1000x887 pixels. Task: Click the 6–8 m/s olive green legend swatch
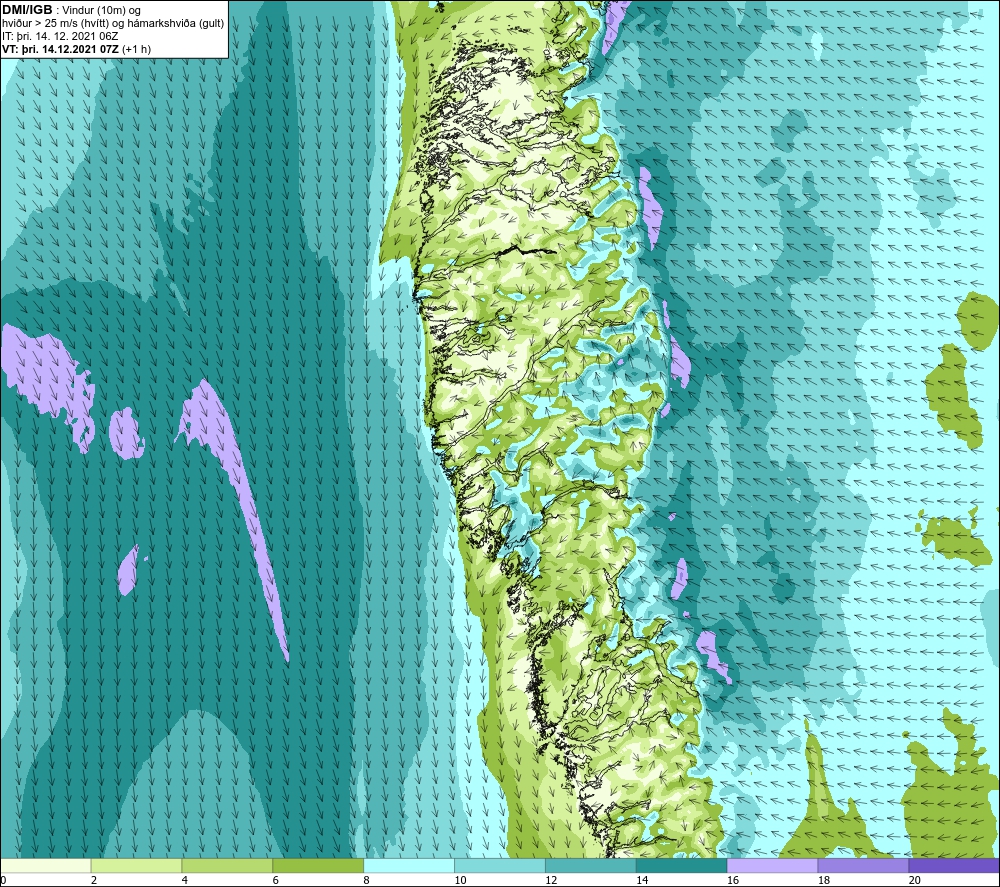tap(318, 866)
